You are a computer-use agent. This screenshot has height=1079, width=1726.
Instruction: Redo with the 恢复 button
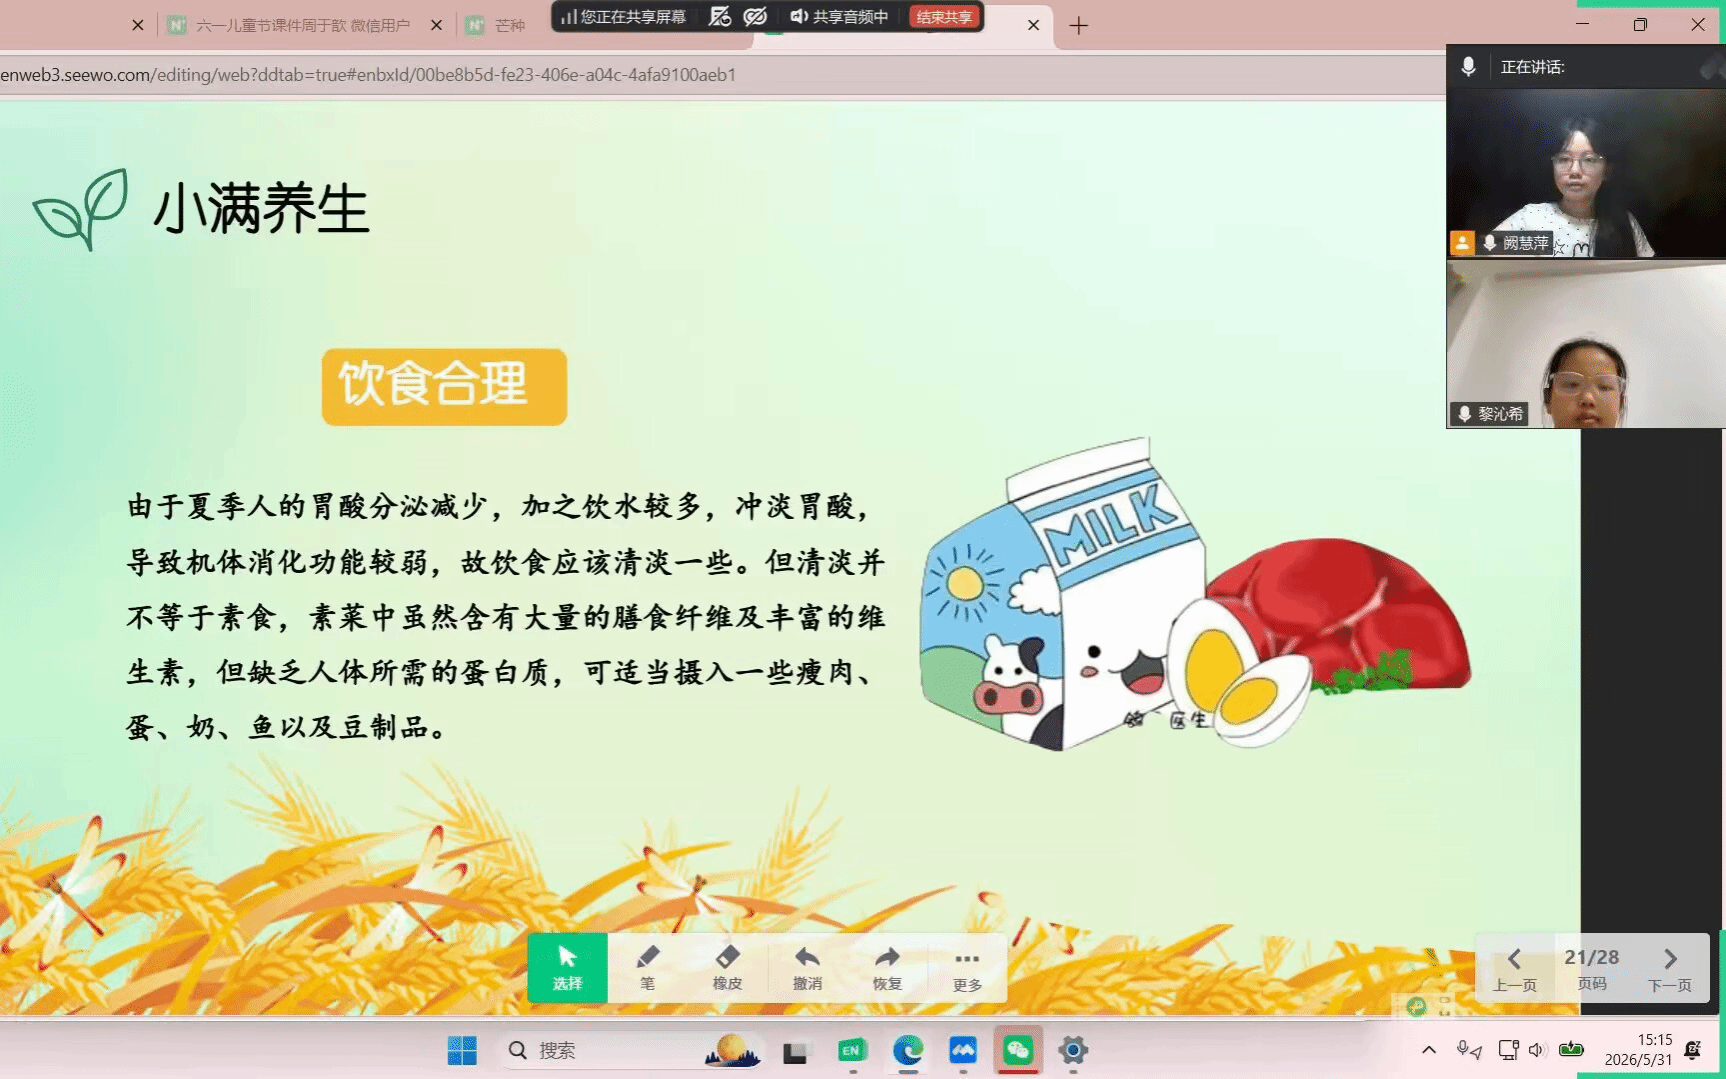[887, 967]
